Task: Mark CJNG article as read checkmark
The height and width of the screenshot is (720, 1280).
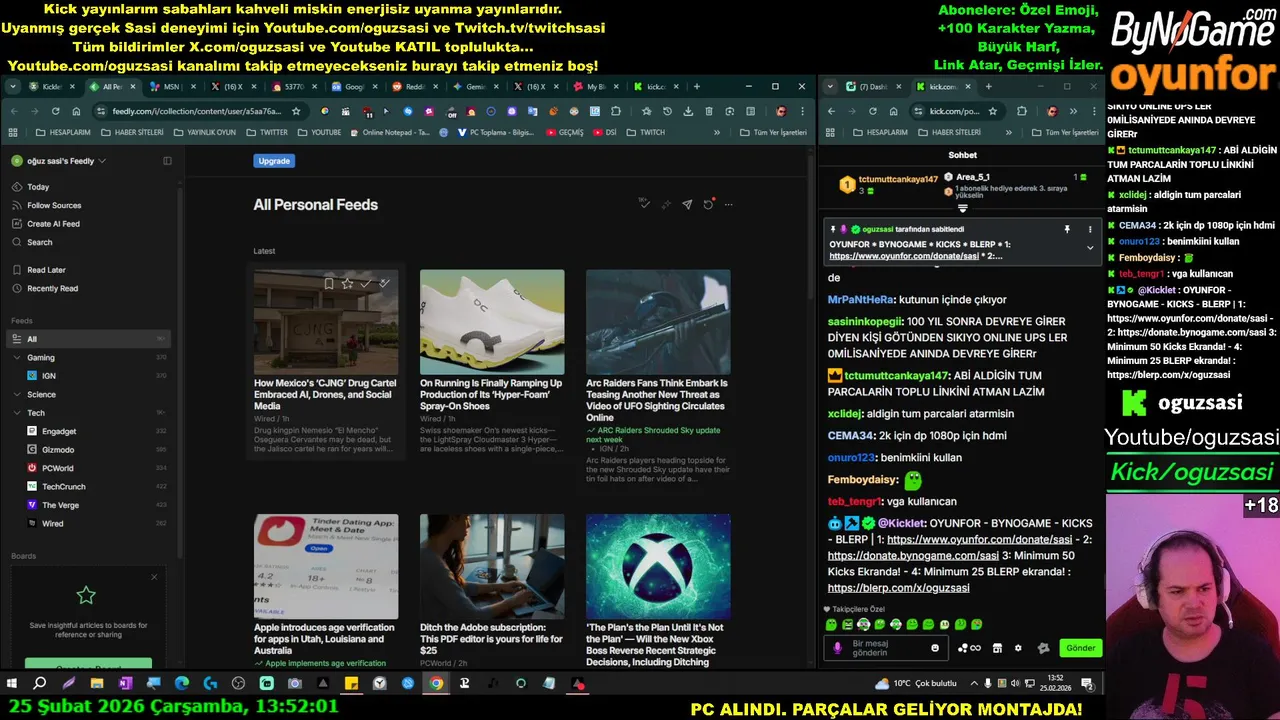Action: (365, 283)
